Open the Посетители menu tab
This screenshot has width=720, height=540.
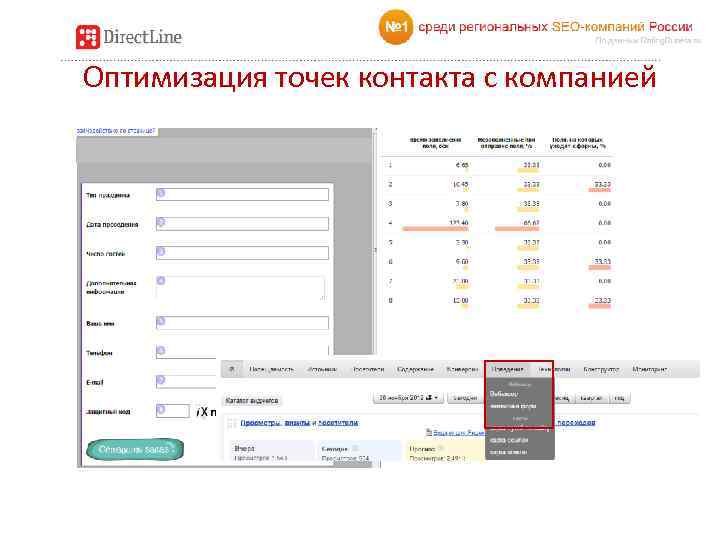coord(368,369)
